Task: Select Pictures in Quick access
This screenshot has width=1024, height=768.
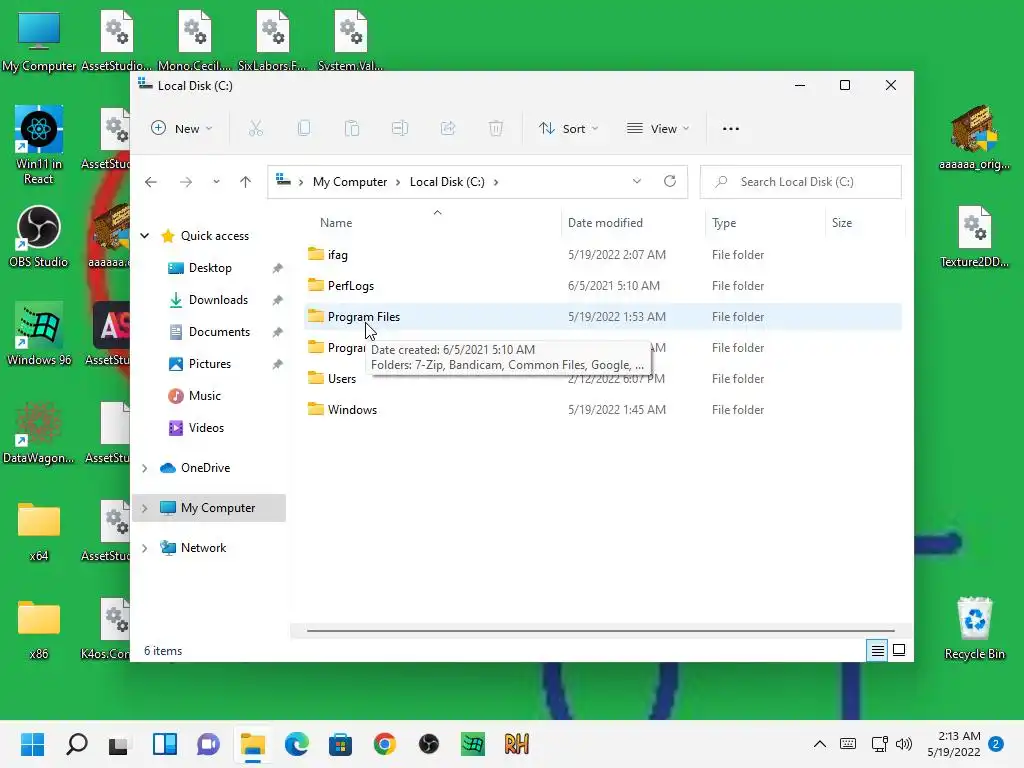Action: coord(210,364)
